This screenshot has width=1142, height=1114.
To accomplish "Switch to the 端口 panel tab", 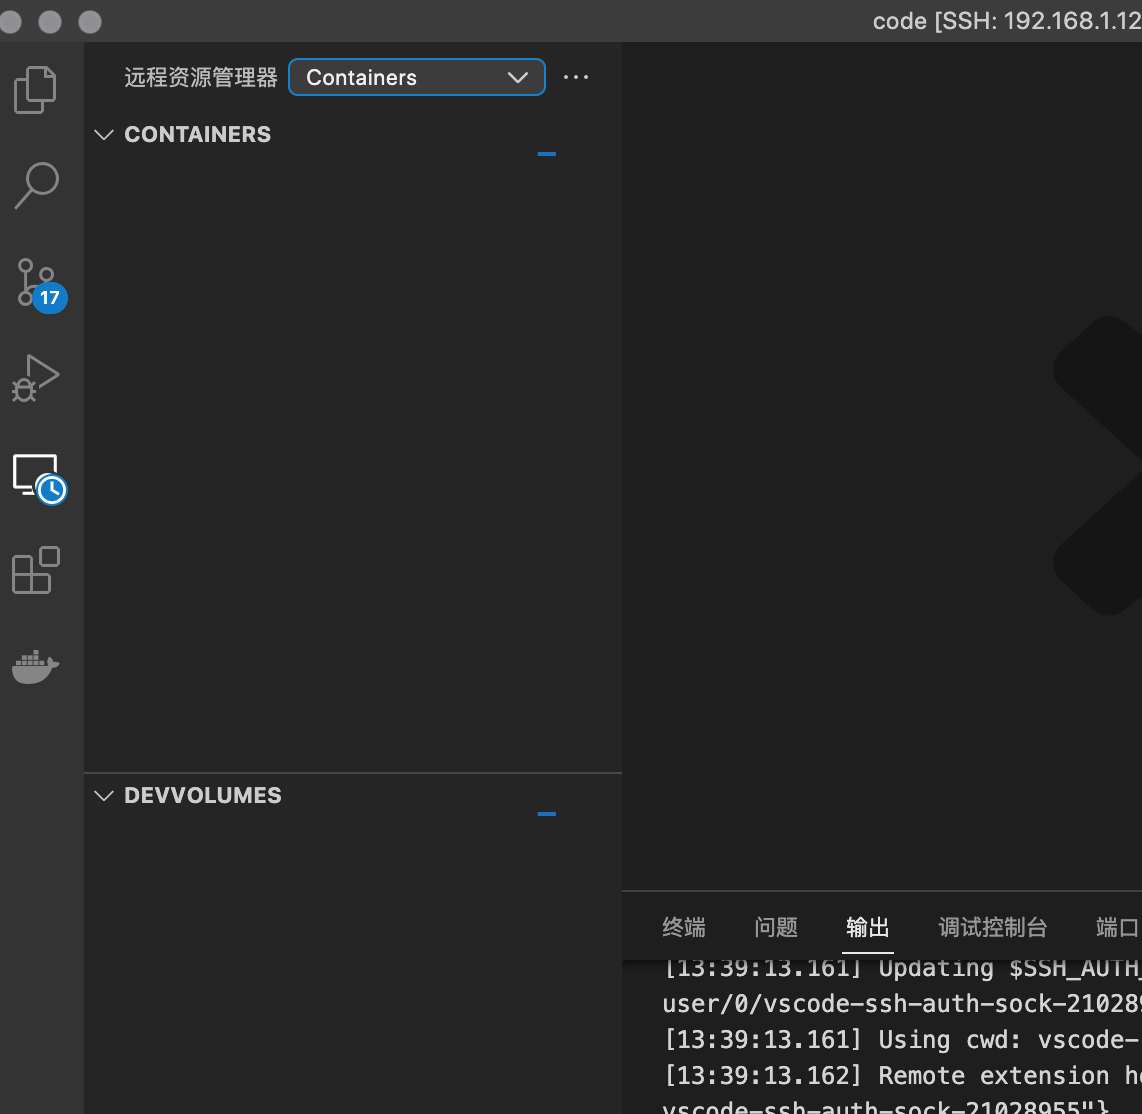I will 1118,927.
